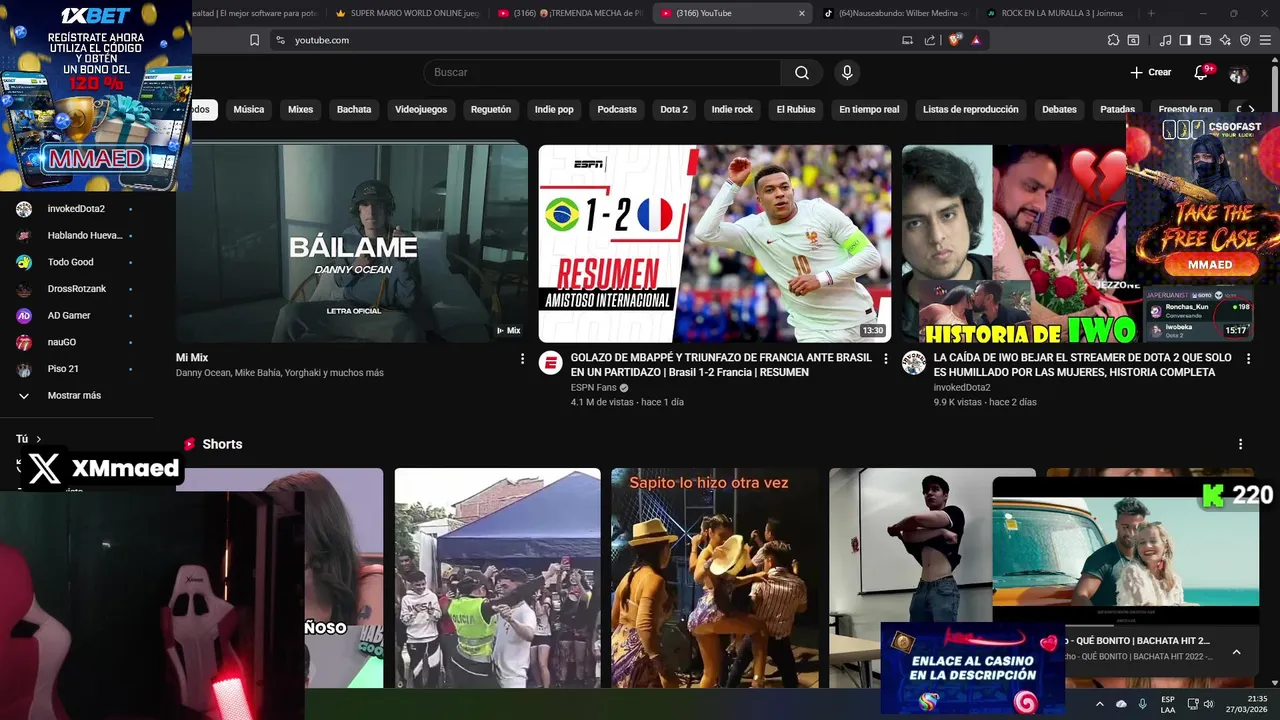
Task: Open ESPN Fans channel avatar
Action: [551, 362]
